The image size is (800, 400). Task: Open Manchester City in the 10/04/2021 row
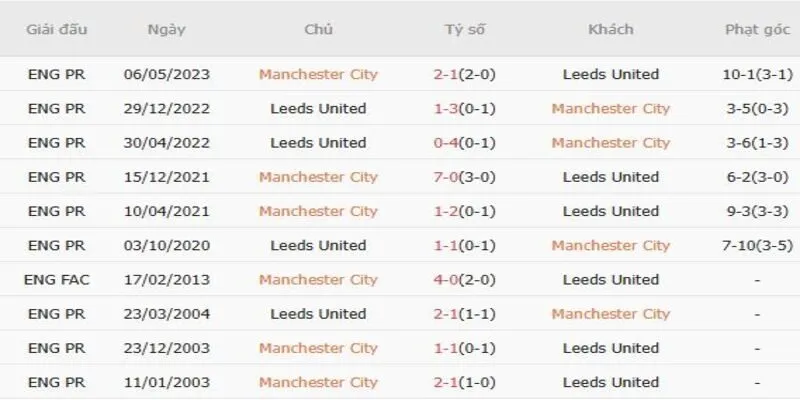(x=318, y=211)
